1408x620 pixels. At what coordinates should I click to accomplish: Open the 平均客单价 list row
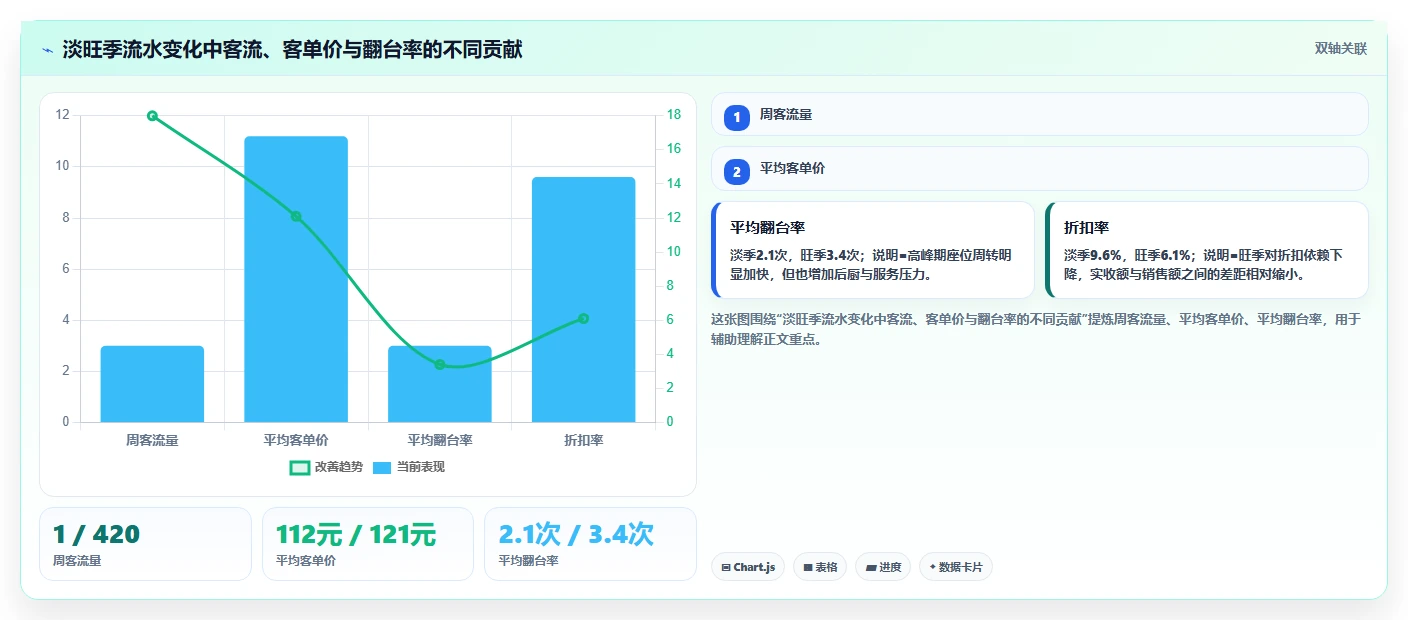1039,169
